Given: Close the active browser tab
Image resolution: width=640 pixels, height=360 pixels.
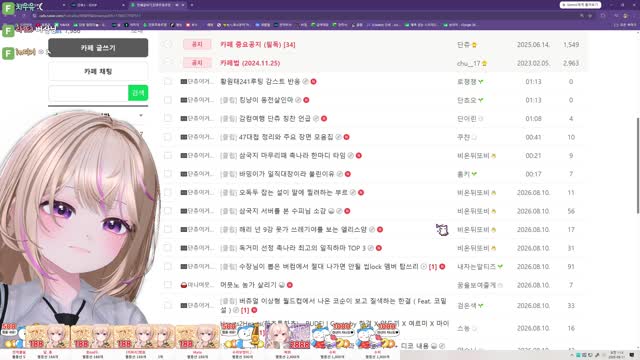Looking at the screenshot, I should 183,5.
